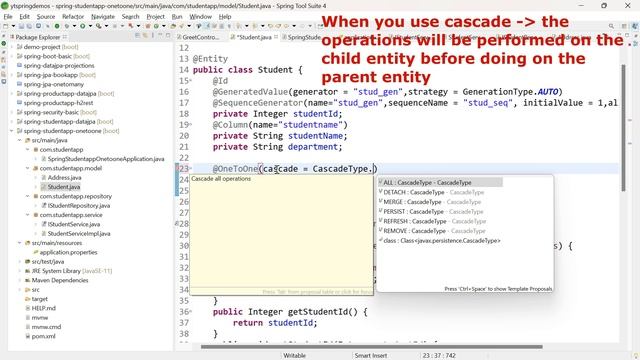Click Smart Insert in the status bar
The height and width of the screenshot is (360, 640).
(x=371, y=356)
